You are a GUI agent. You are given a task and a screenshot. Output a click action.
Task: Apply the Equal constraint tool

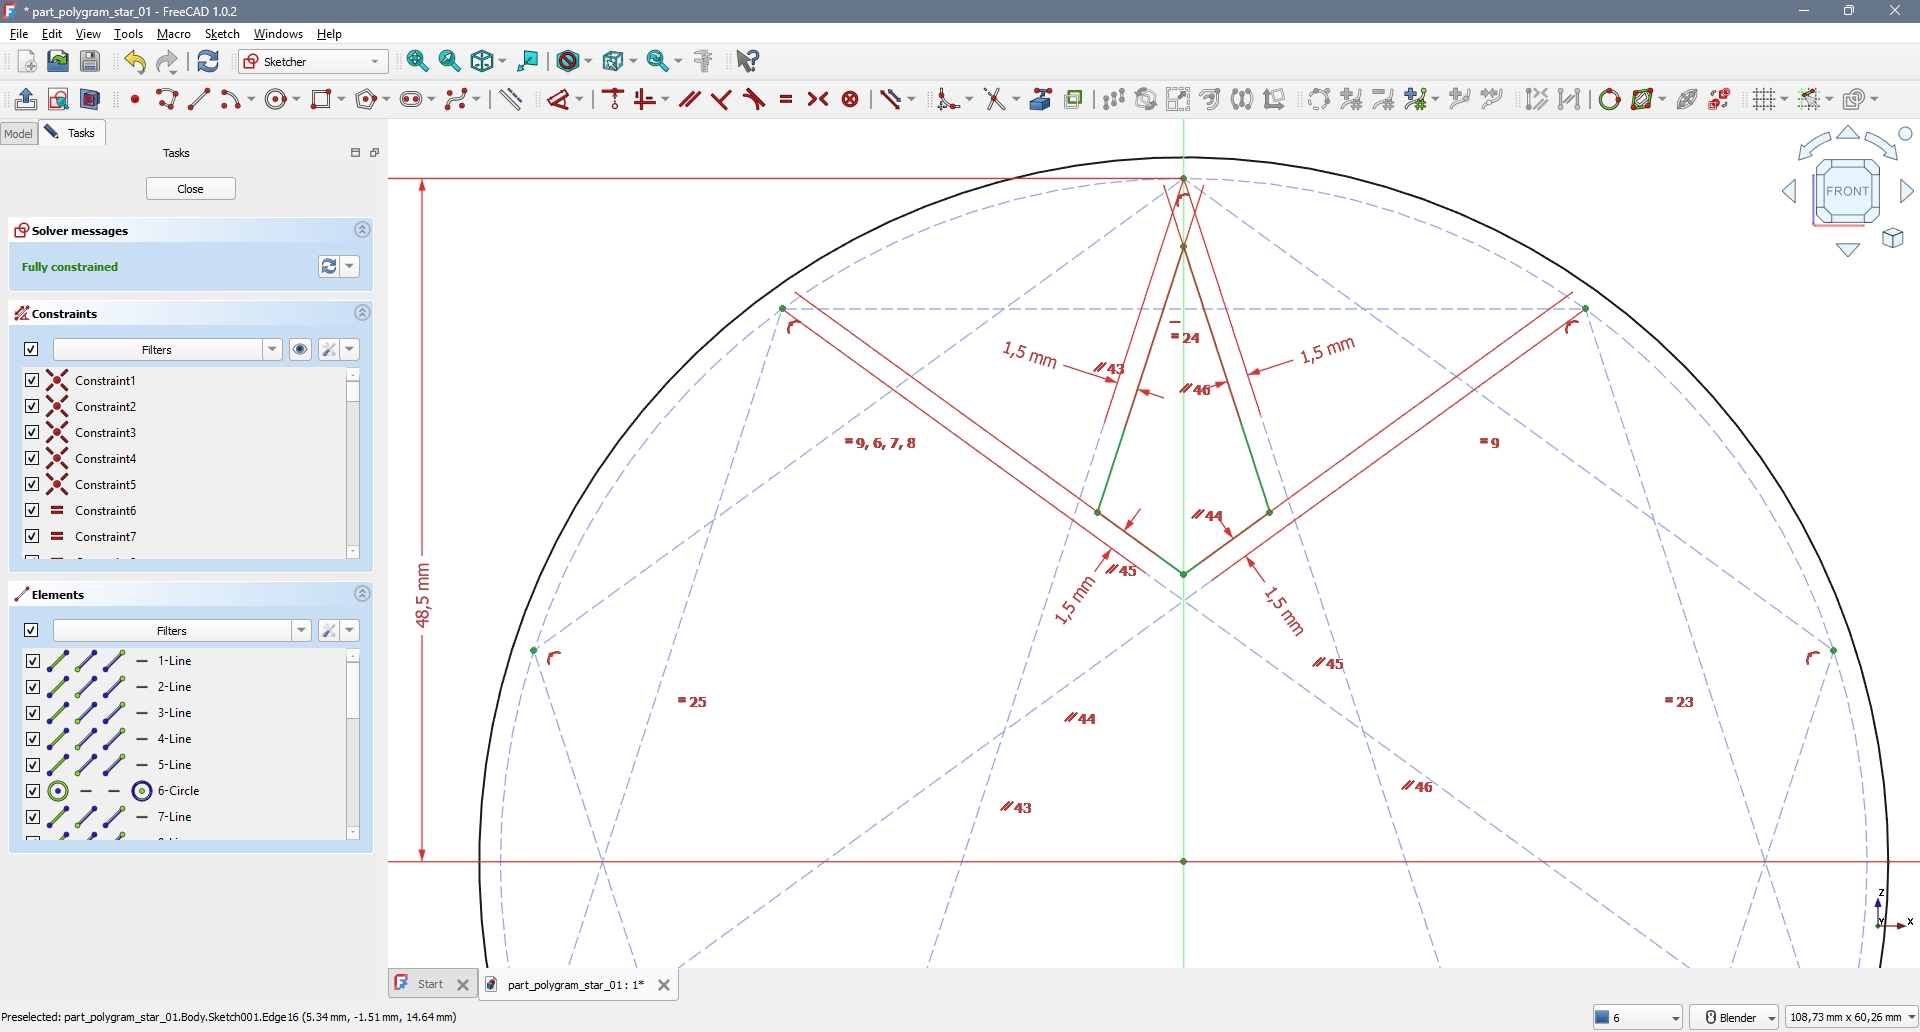pyautogui.click(x=786, y=99)
